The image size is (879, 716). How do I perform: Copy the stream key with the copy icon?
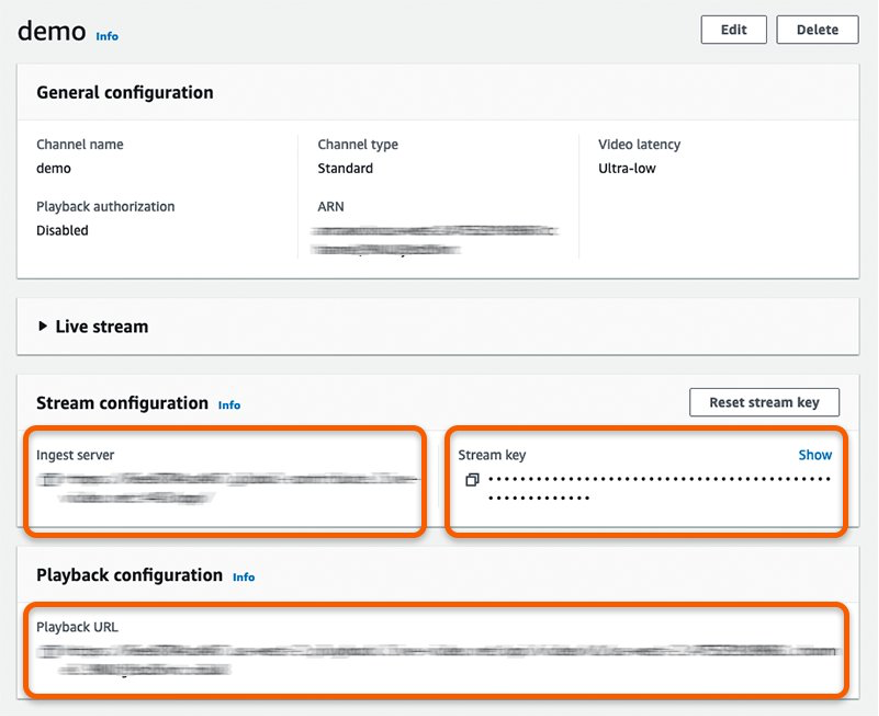click(x=472, y=480)
